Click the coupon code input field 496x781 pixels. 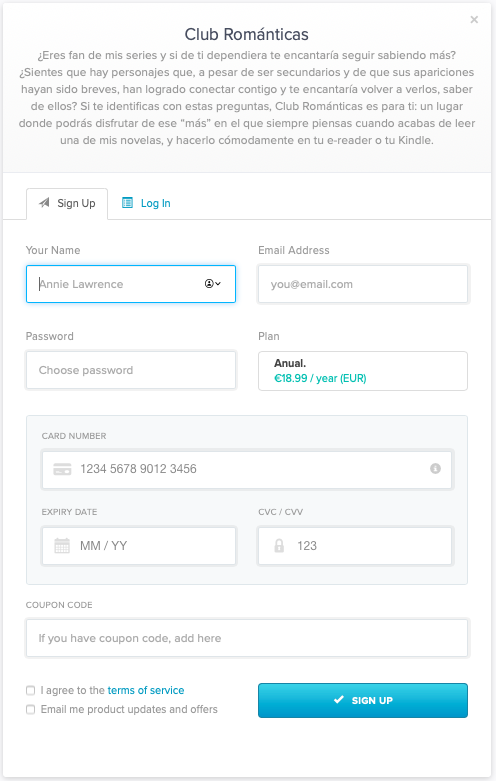[247, 638]
